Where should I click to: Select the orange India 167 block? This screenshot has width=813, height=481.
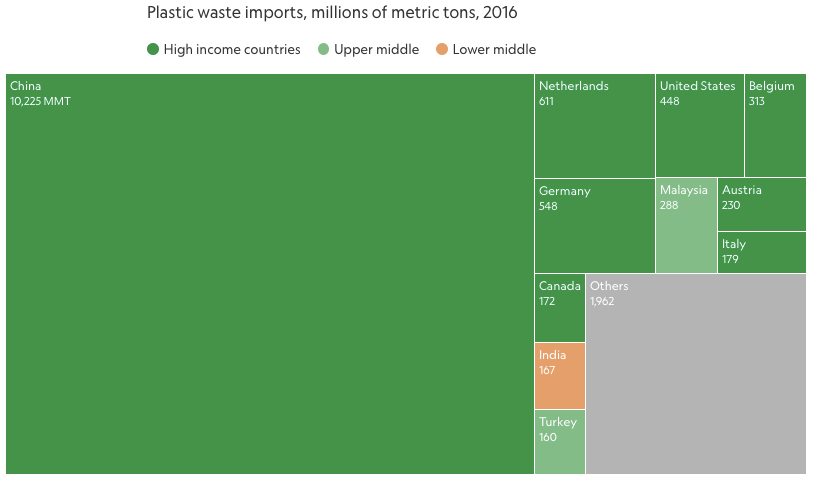(560, 376)
